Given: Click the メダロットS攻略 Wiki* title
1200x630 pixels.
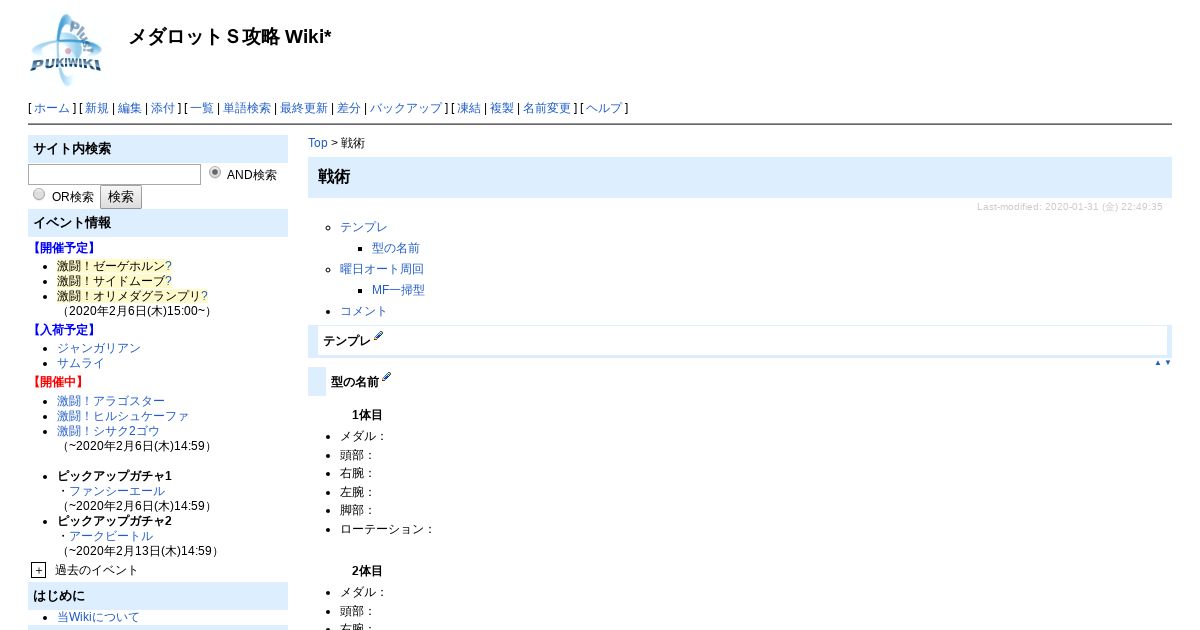Looking at the screenshot, I should click(x=230, y=37).
